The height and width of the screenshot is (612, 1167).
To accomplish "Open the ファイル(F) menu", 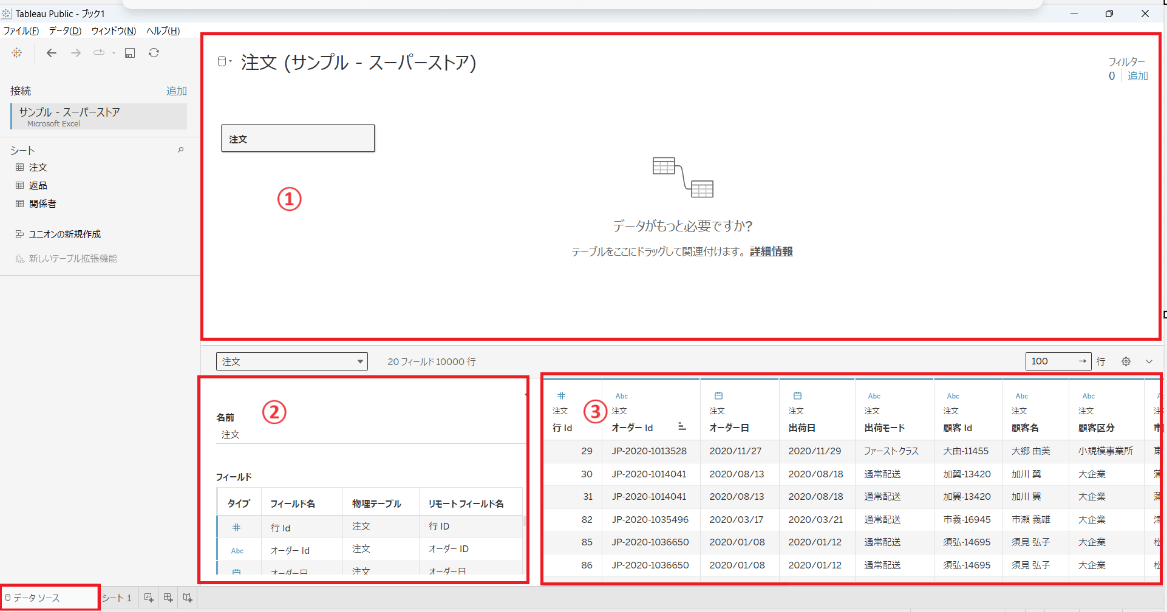I will click(x=21, y=31).
